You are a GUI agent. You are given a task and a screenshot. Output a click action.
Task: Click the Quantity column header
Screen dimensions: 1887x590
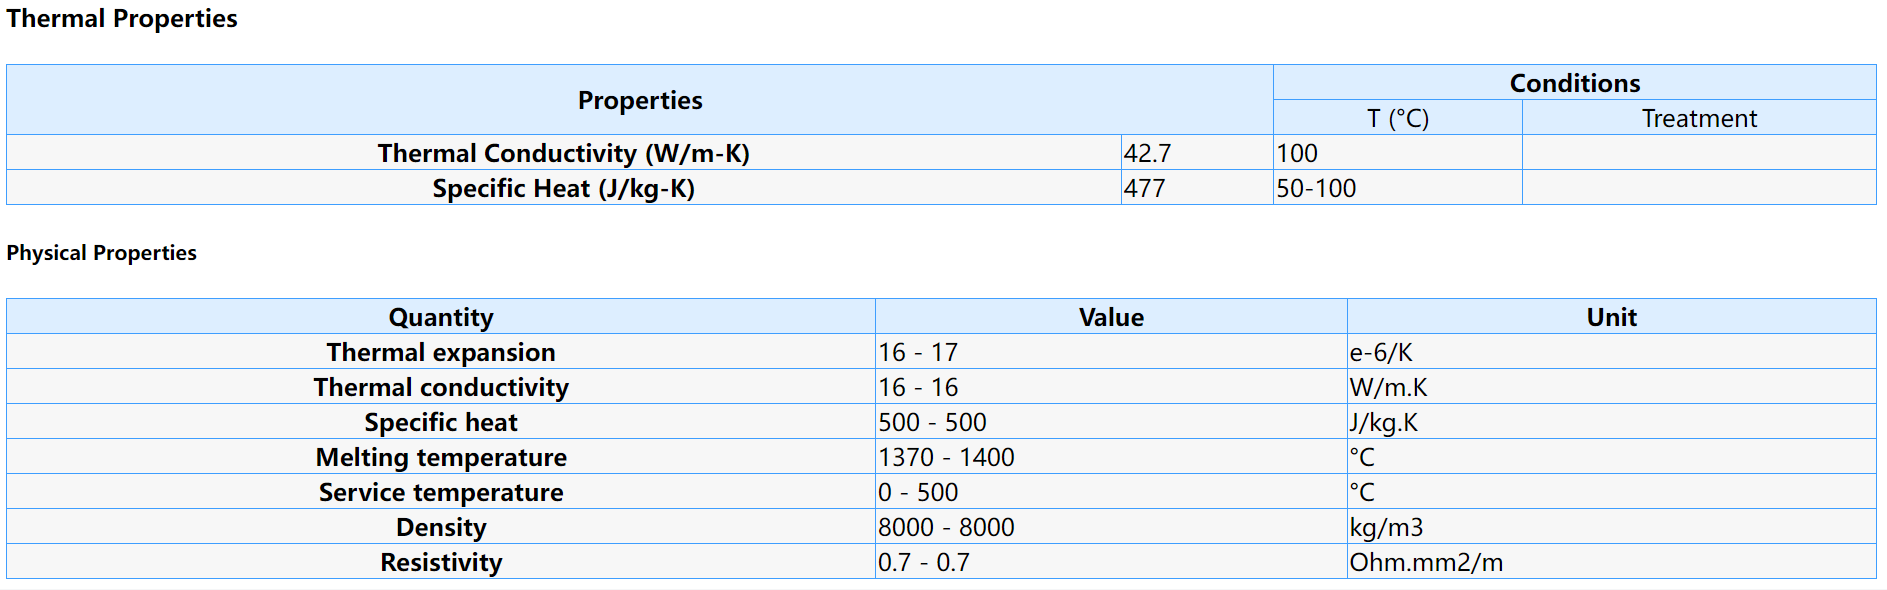coord(441,317)
